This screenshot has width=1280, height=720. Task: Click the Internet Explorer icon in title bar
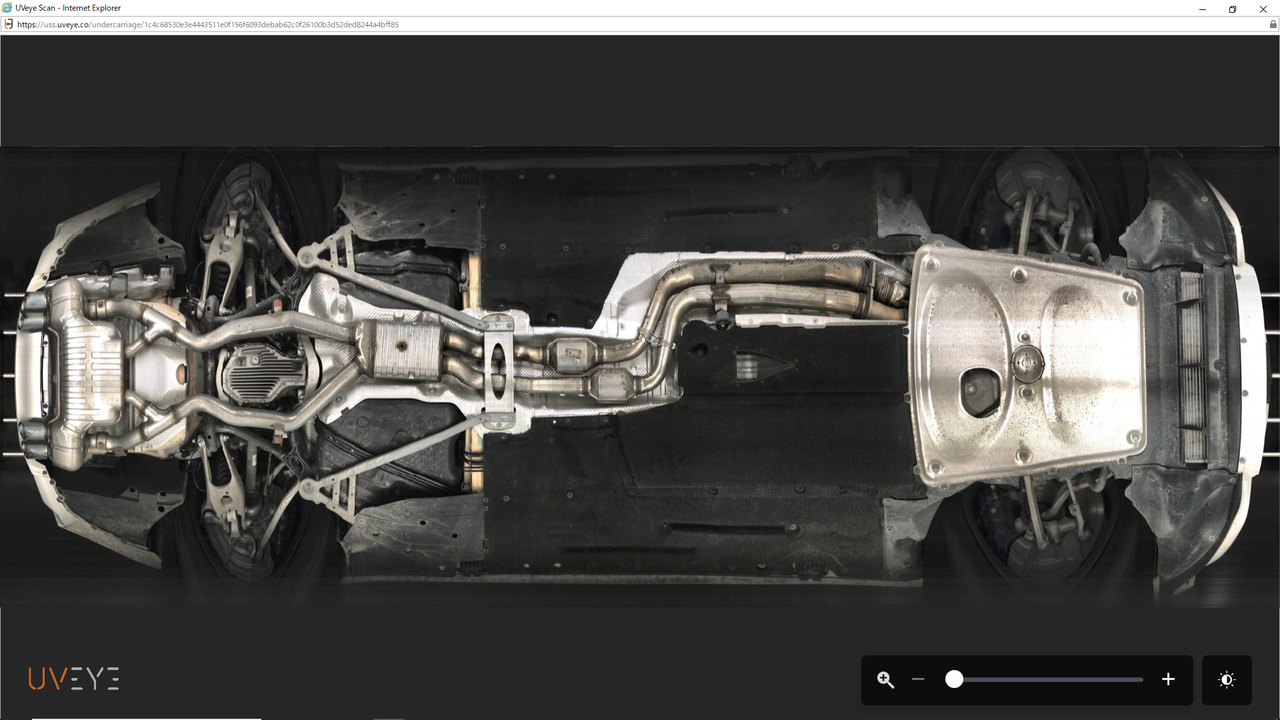coord(8,8)
